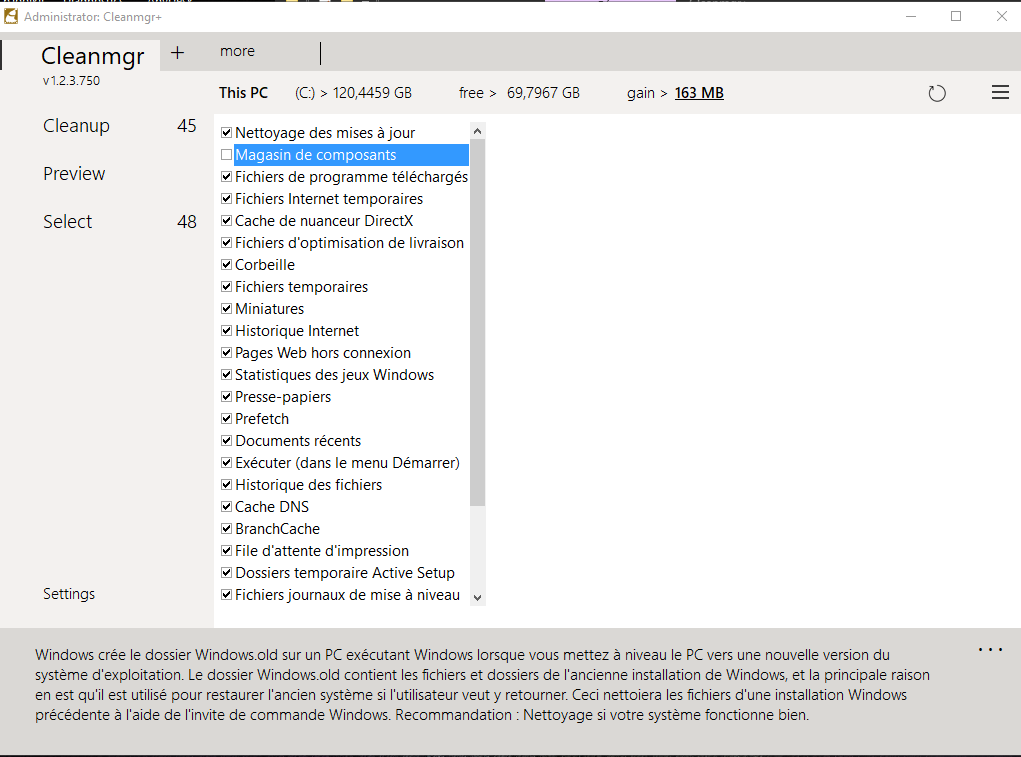Maximize the Cleanmgr+ window
The image size is (1021, 757).
click(956, 16)
